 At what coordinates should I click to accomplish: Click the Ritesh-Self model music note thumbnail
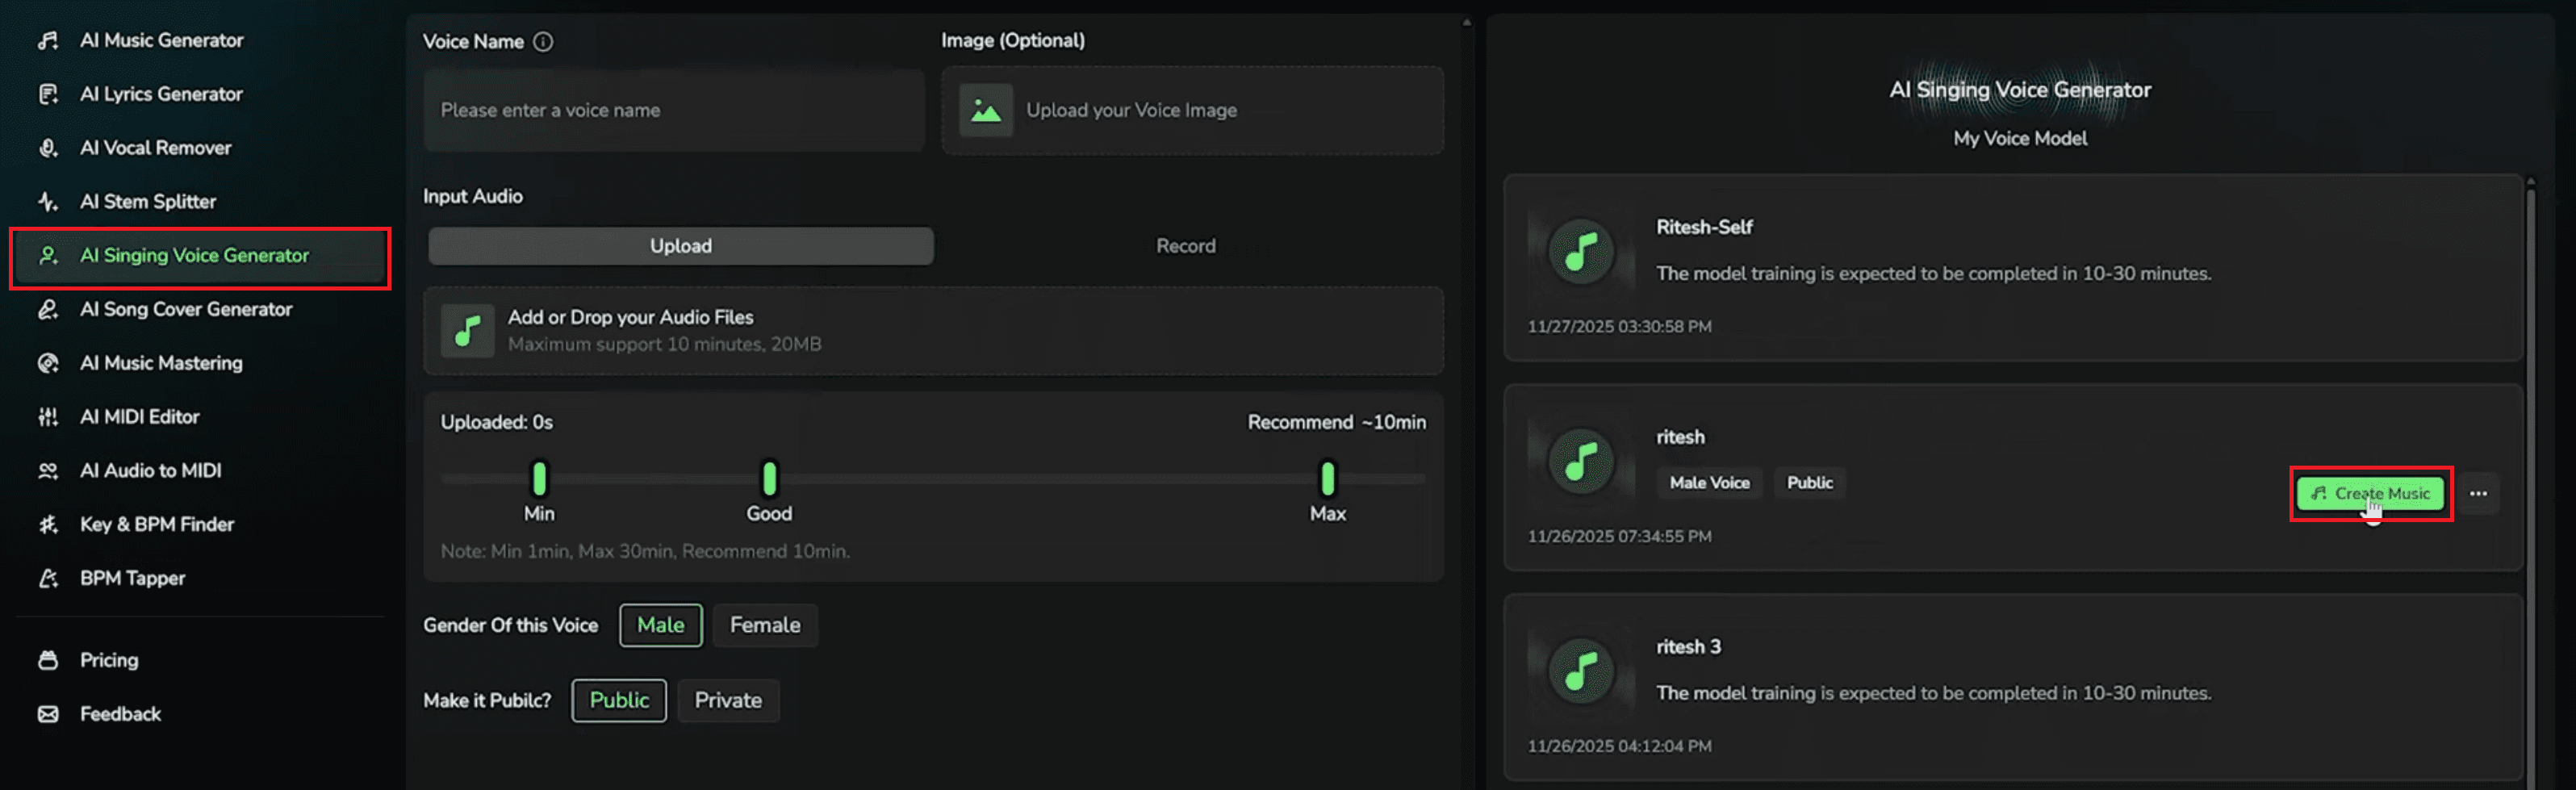pos(1581,251)
